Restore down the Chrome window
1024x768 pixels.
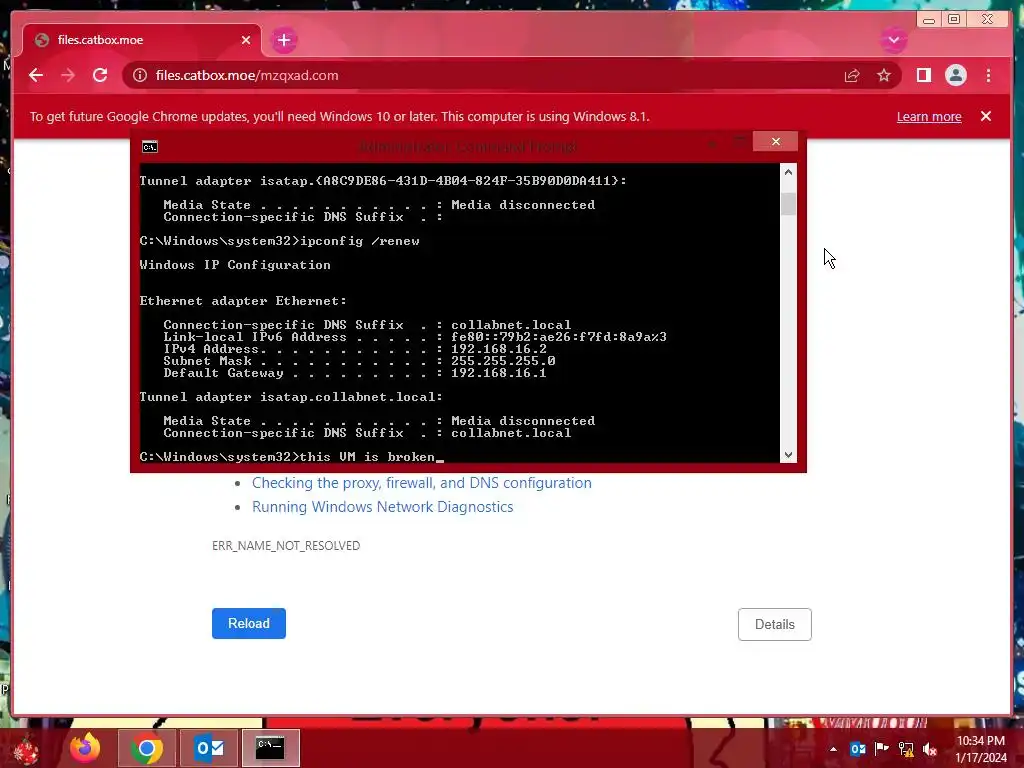click(954, 20)
